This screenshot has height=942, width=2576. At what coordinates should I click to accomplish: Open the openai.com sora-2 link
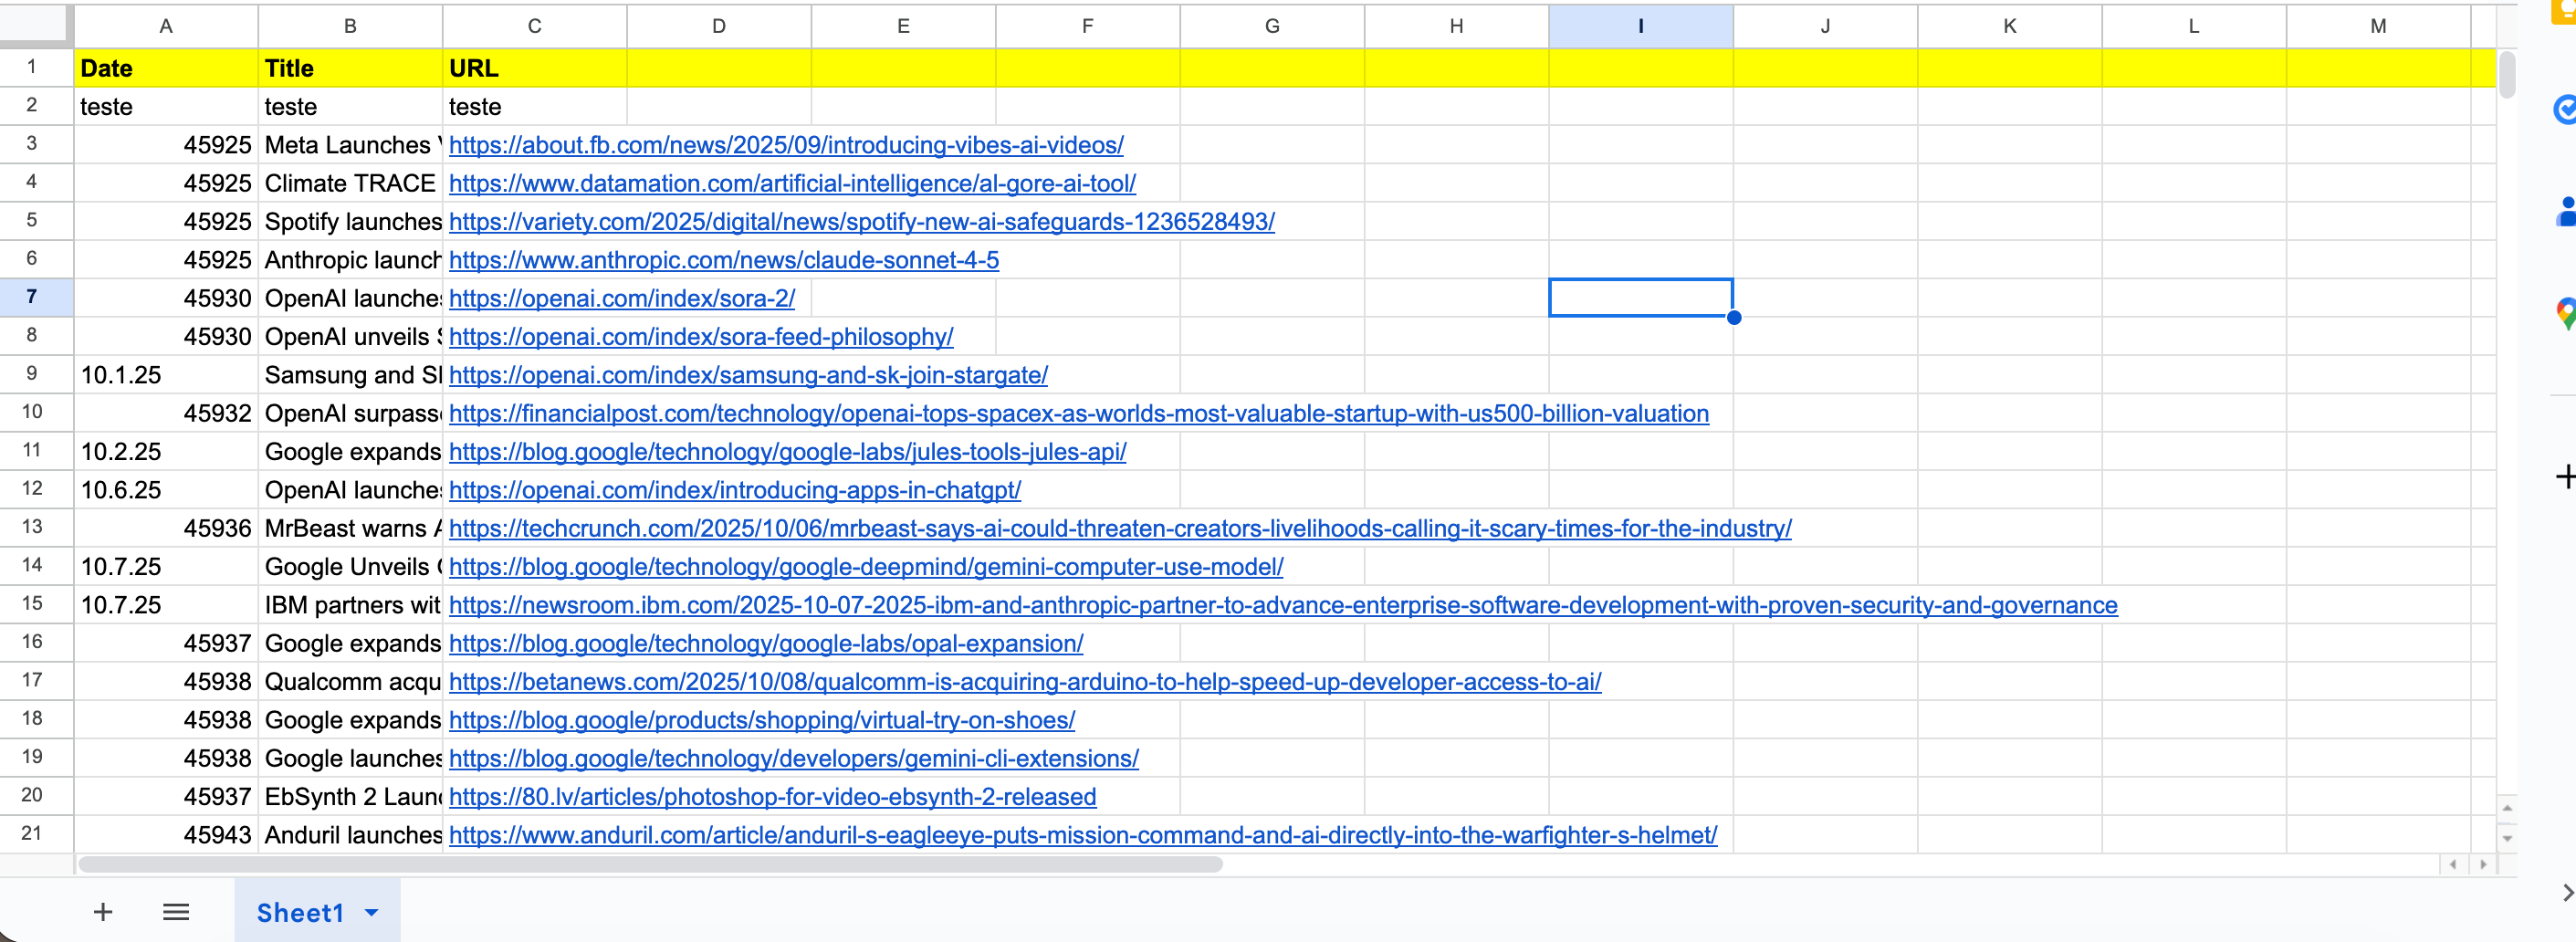click(x=622, y=298)
